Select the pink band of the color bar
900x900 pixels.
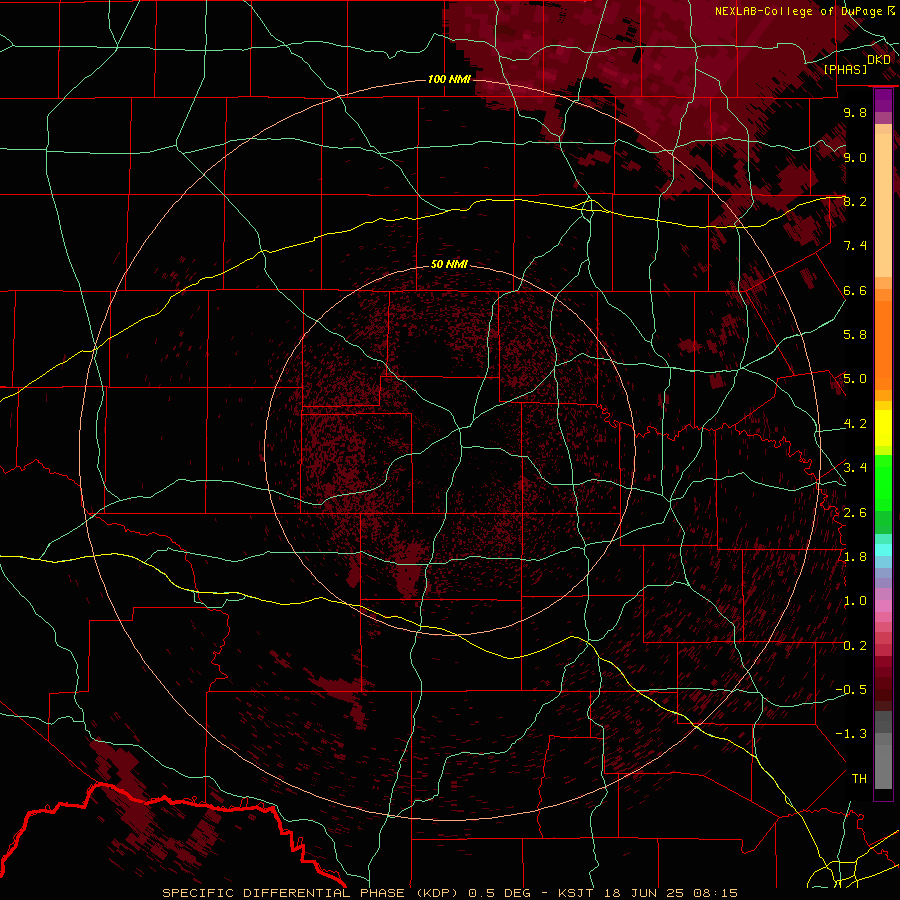click(883, 605)
